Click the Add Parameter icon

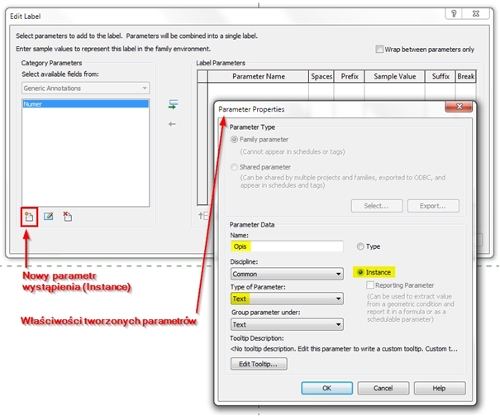pyautogui.click(x=29, y=217)
